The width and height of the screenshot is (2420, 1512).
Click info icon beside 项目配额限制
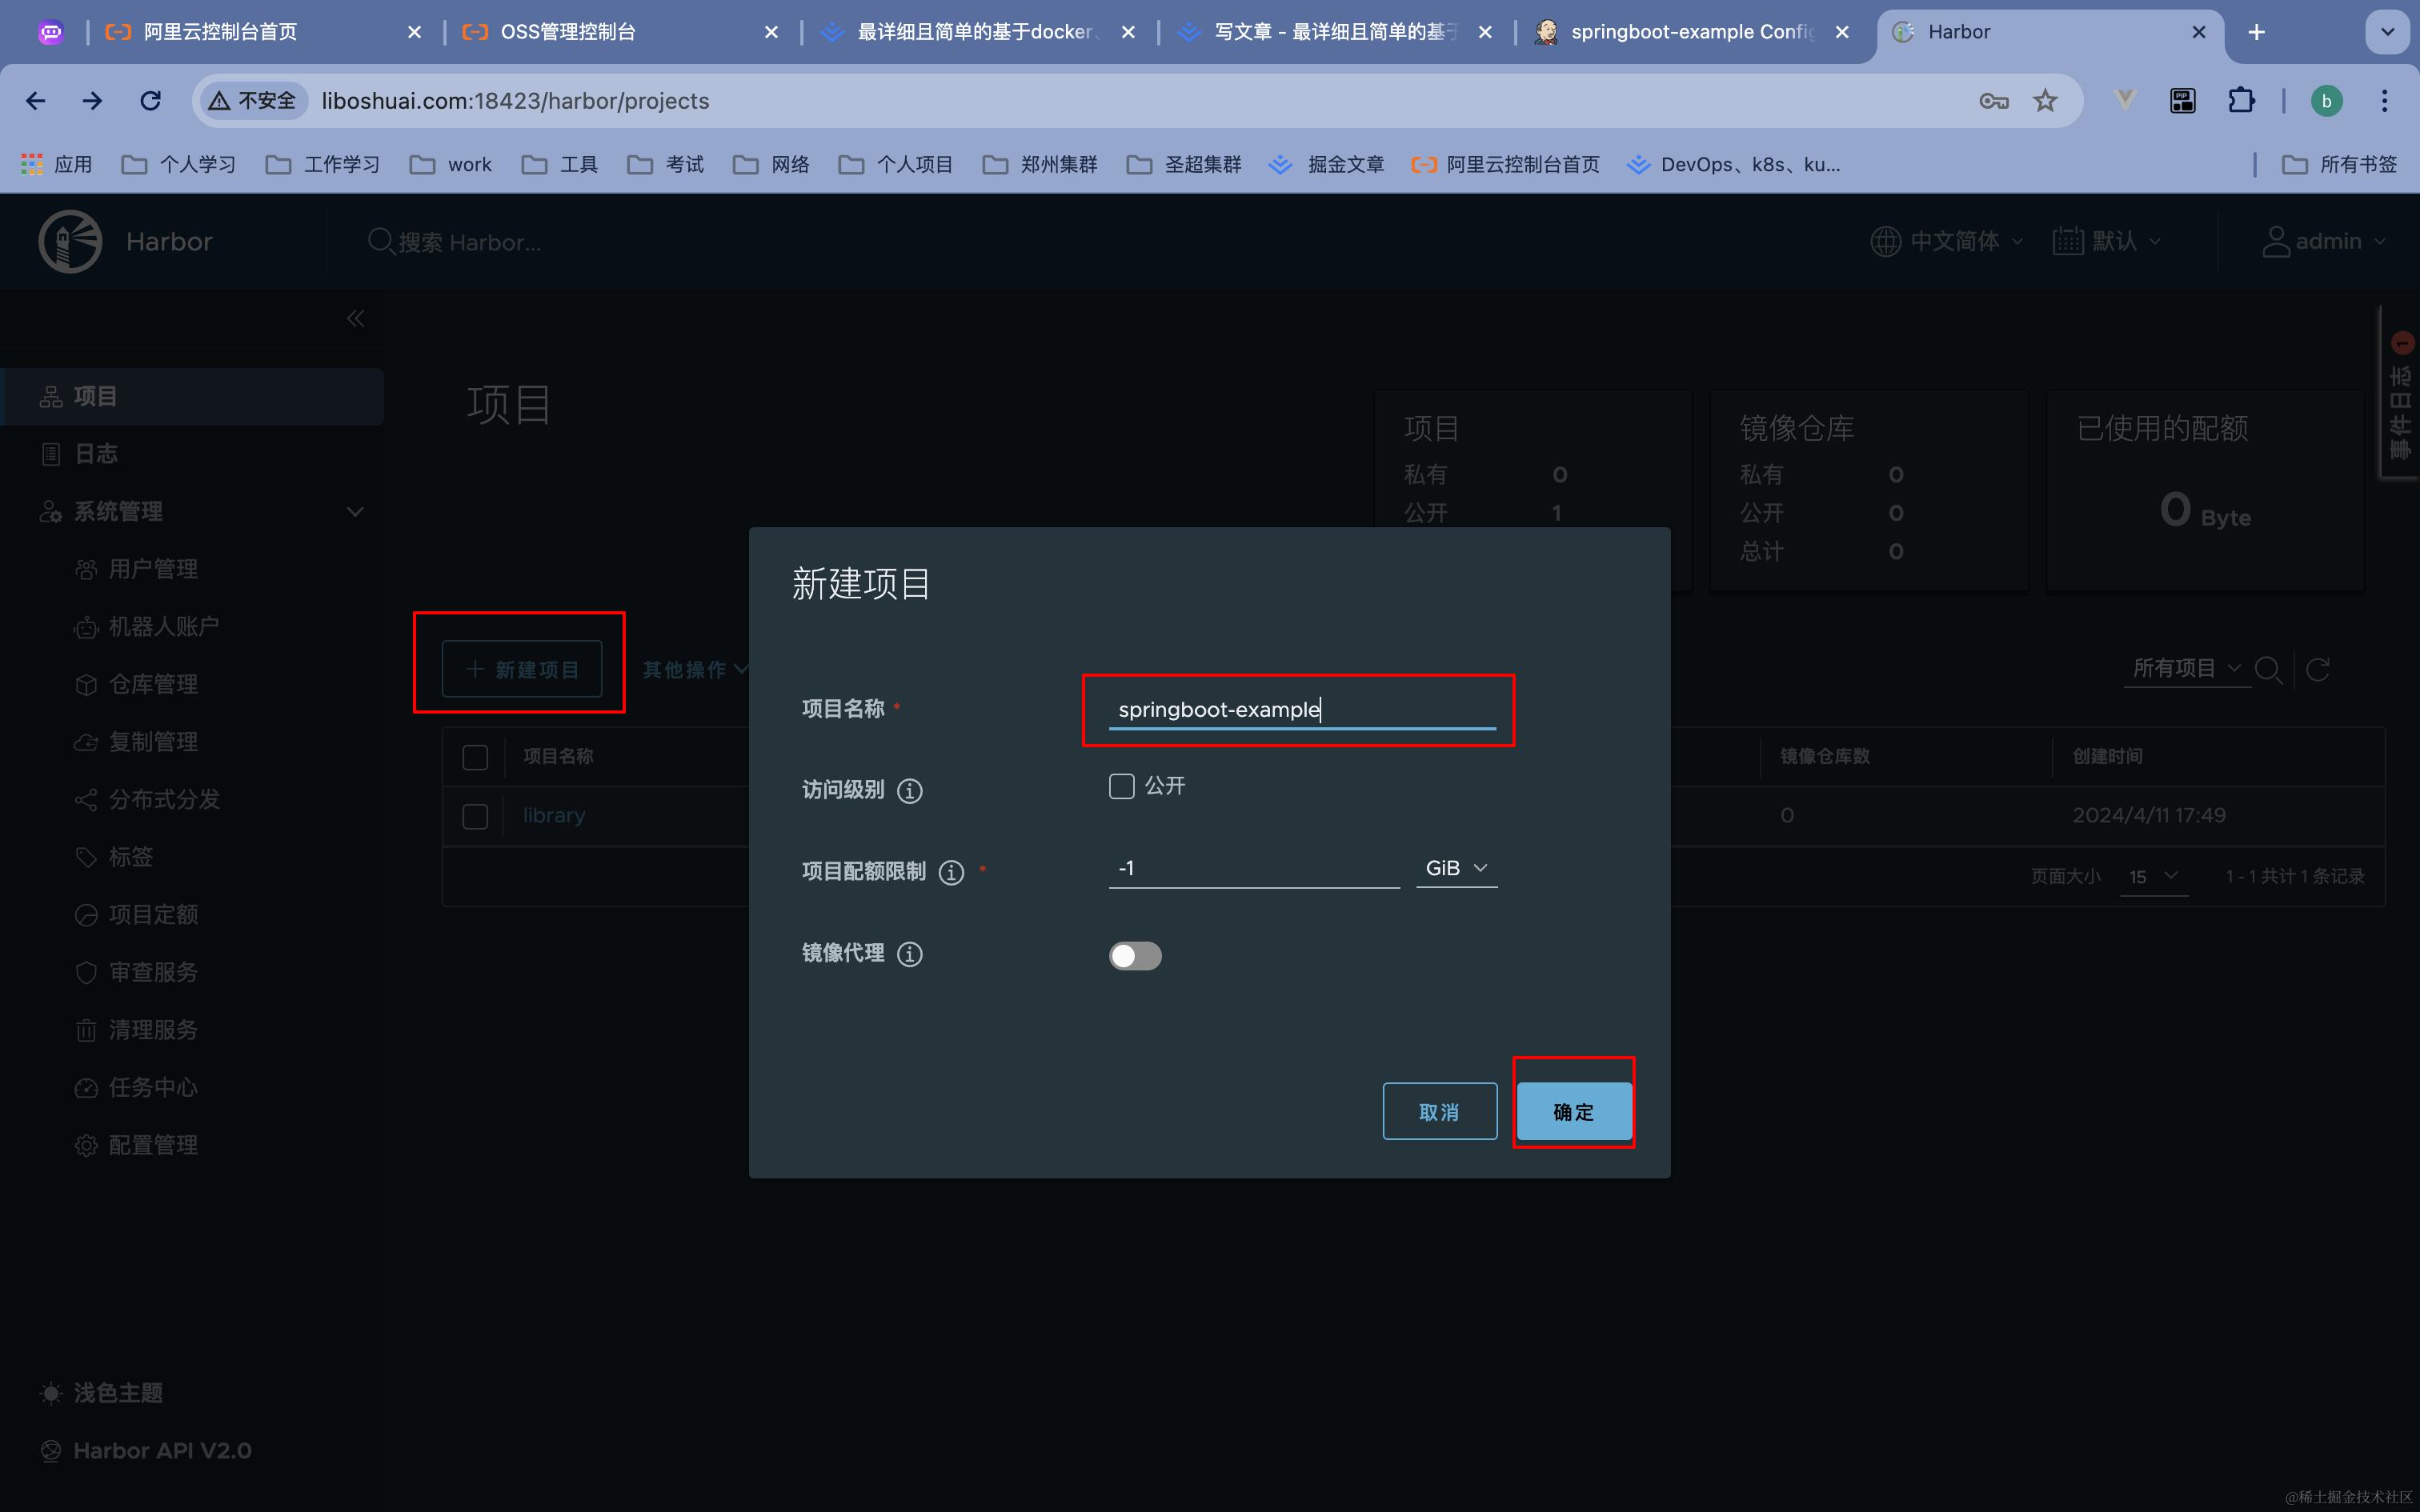click(x=951, y=872)
